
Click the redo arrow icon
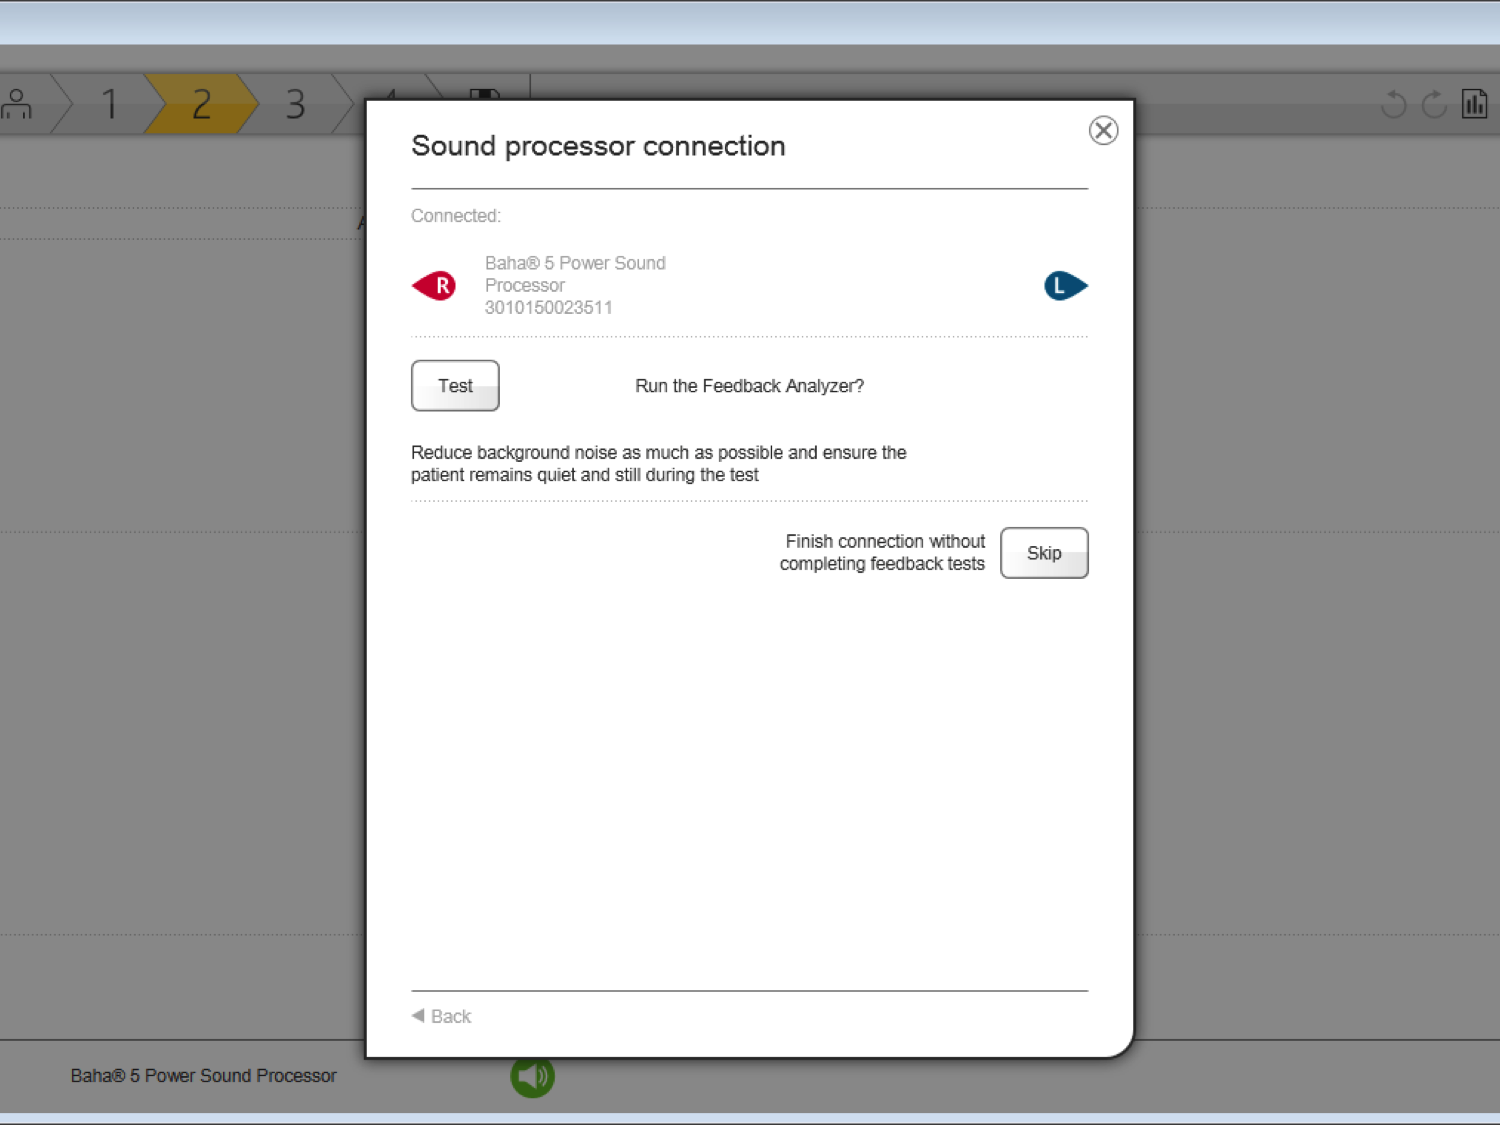click(x=1434, y=104)
